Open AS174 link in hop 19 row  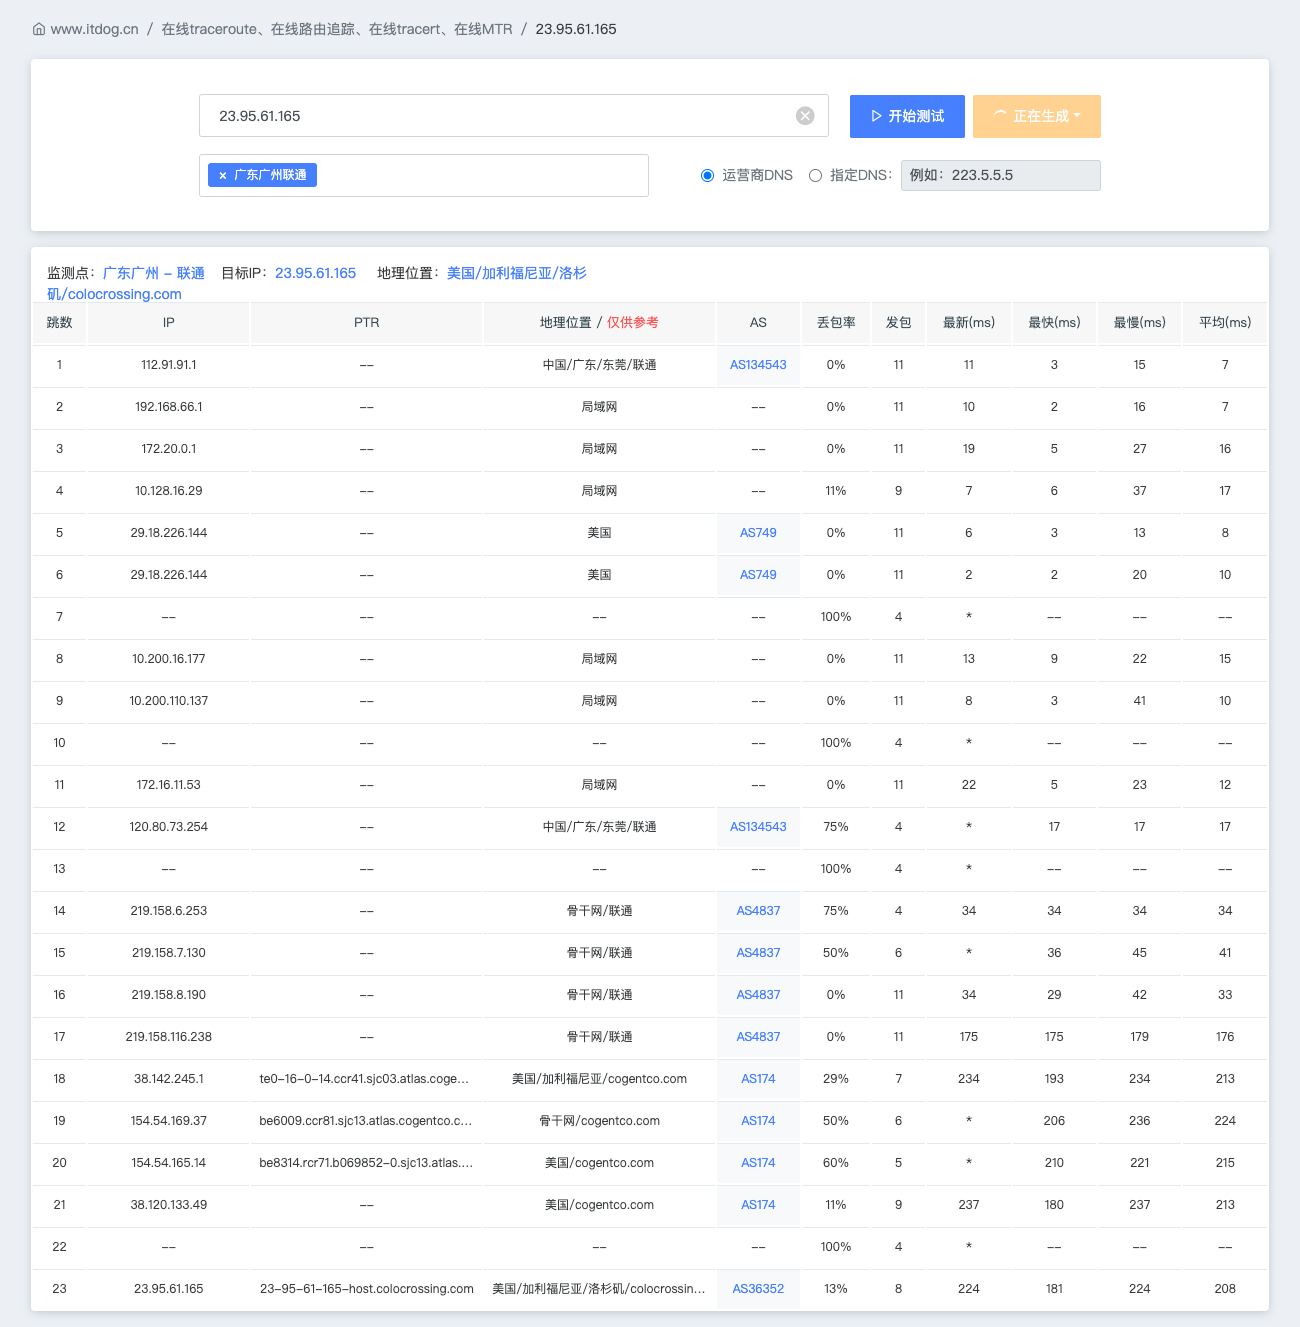[x=758, y=1121]
